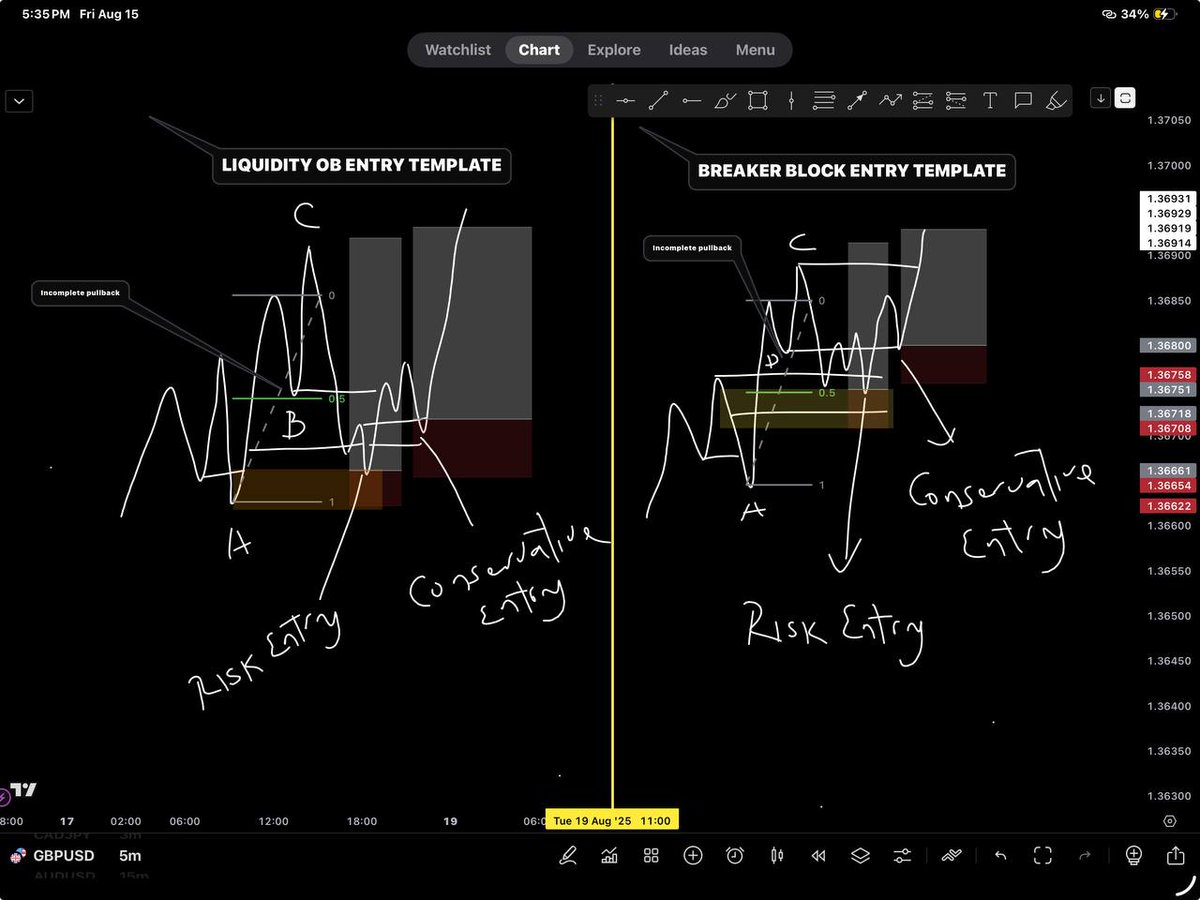Open the chart layout selector grid
Screen dimensions: 1200x900
(650, 855)
